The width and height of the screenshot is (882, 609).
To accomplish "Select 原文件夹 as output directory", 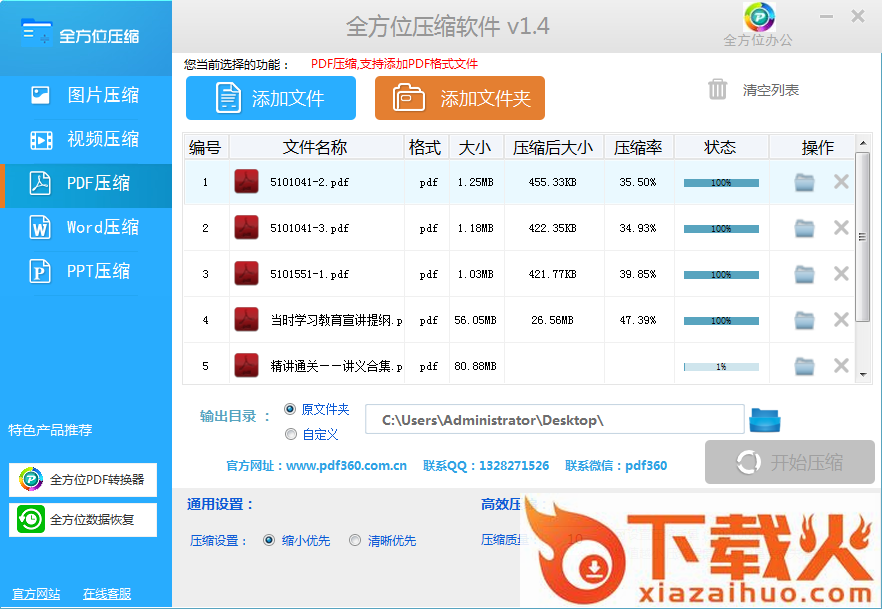I will [x=290, y=409].
